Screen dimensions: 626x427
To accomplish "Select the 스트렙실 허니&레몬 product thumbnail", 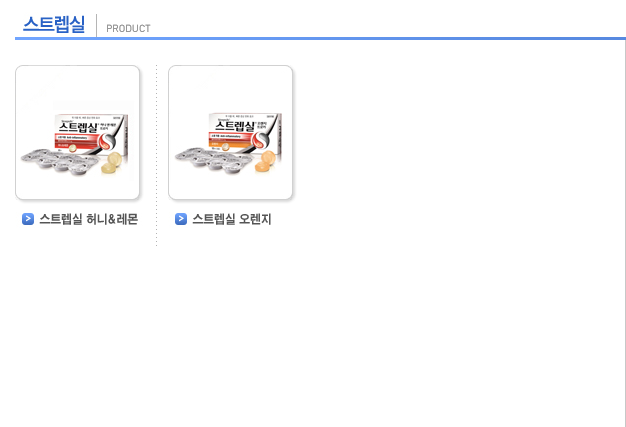I will pyautogui.click(x=77, y=132).
